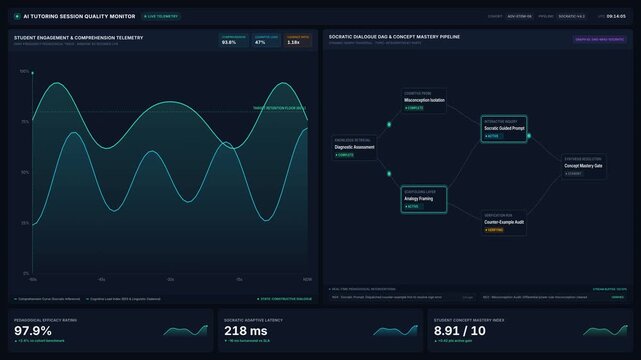Click the purple badge in DAG panel header
This screenshot has width=641, height=360.
[599, 39]
